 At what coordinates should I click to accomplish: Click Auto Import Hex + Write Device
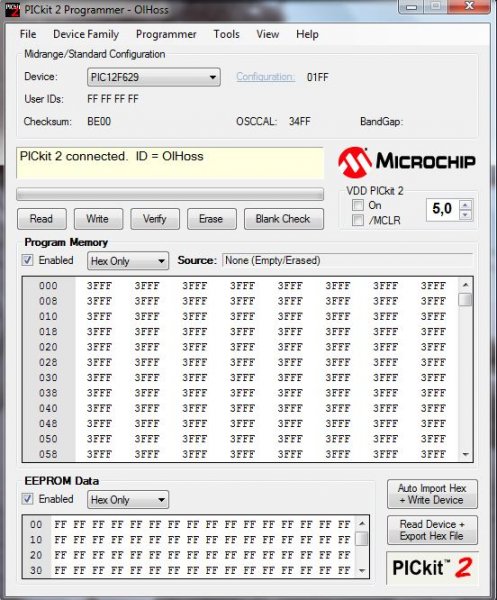(x=432, y=494)
